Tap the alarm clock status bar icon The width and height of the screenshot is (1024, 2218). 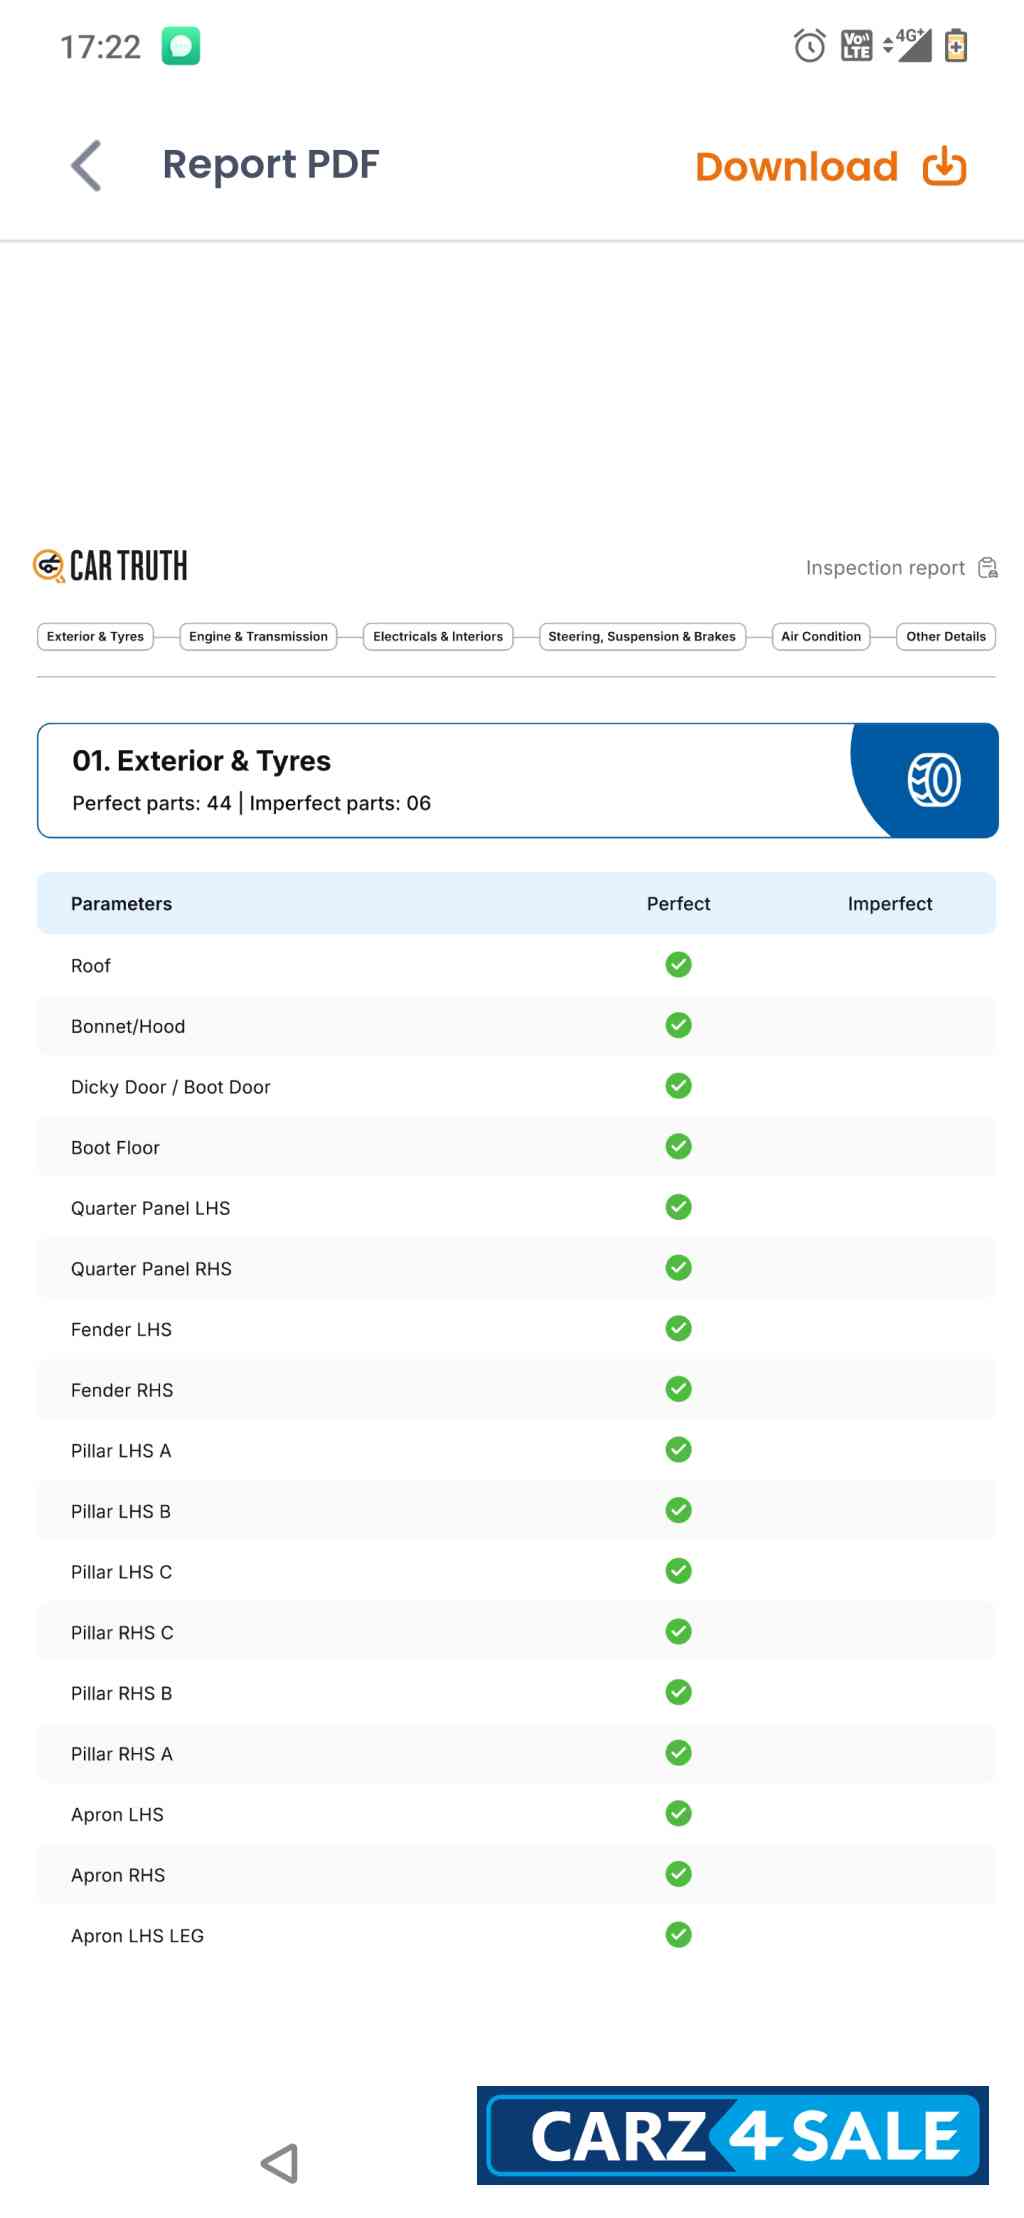pyautogui.click(x=809, y=46)
